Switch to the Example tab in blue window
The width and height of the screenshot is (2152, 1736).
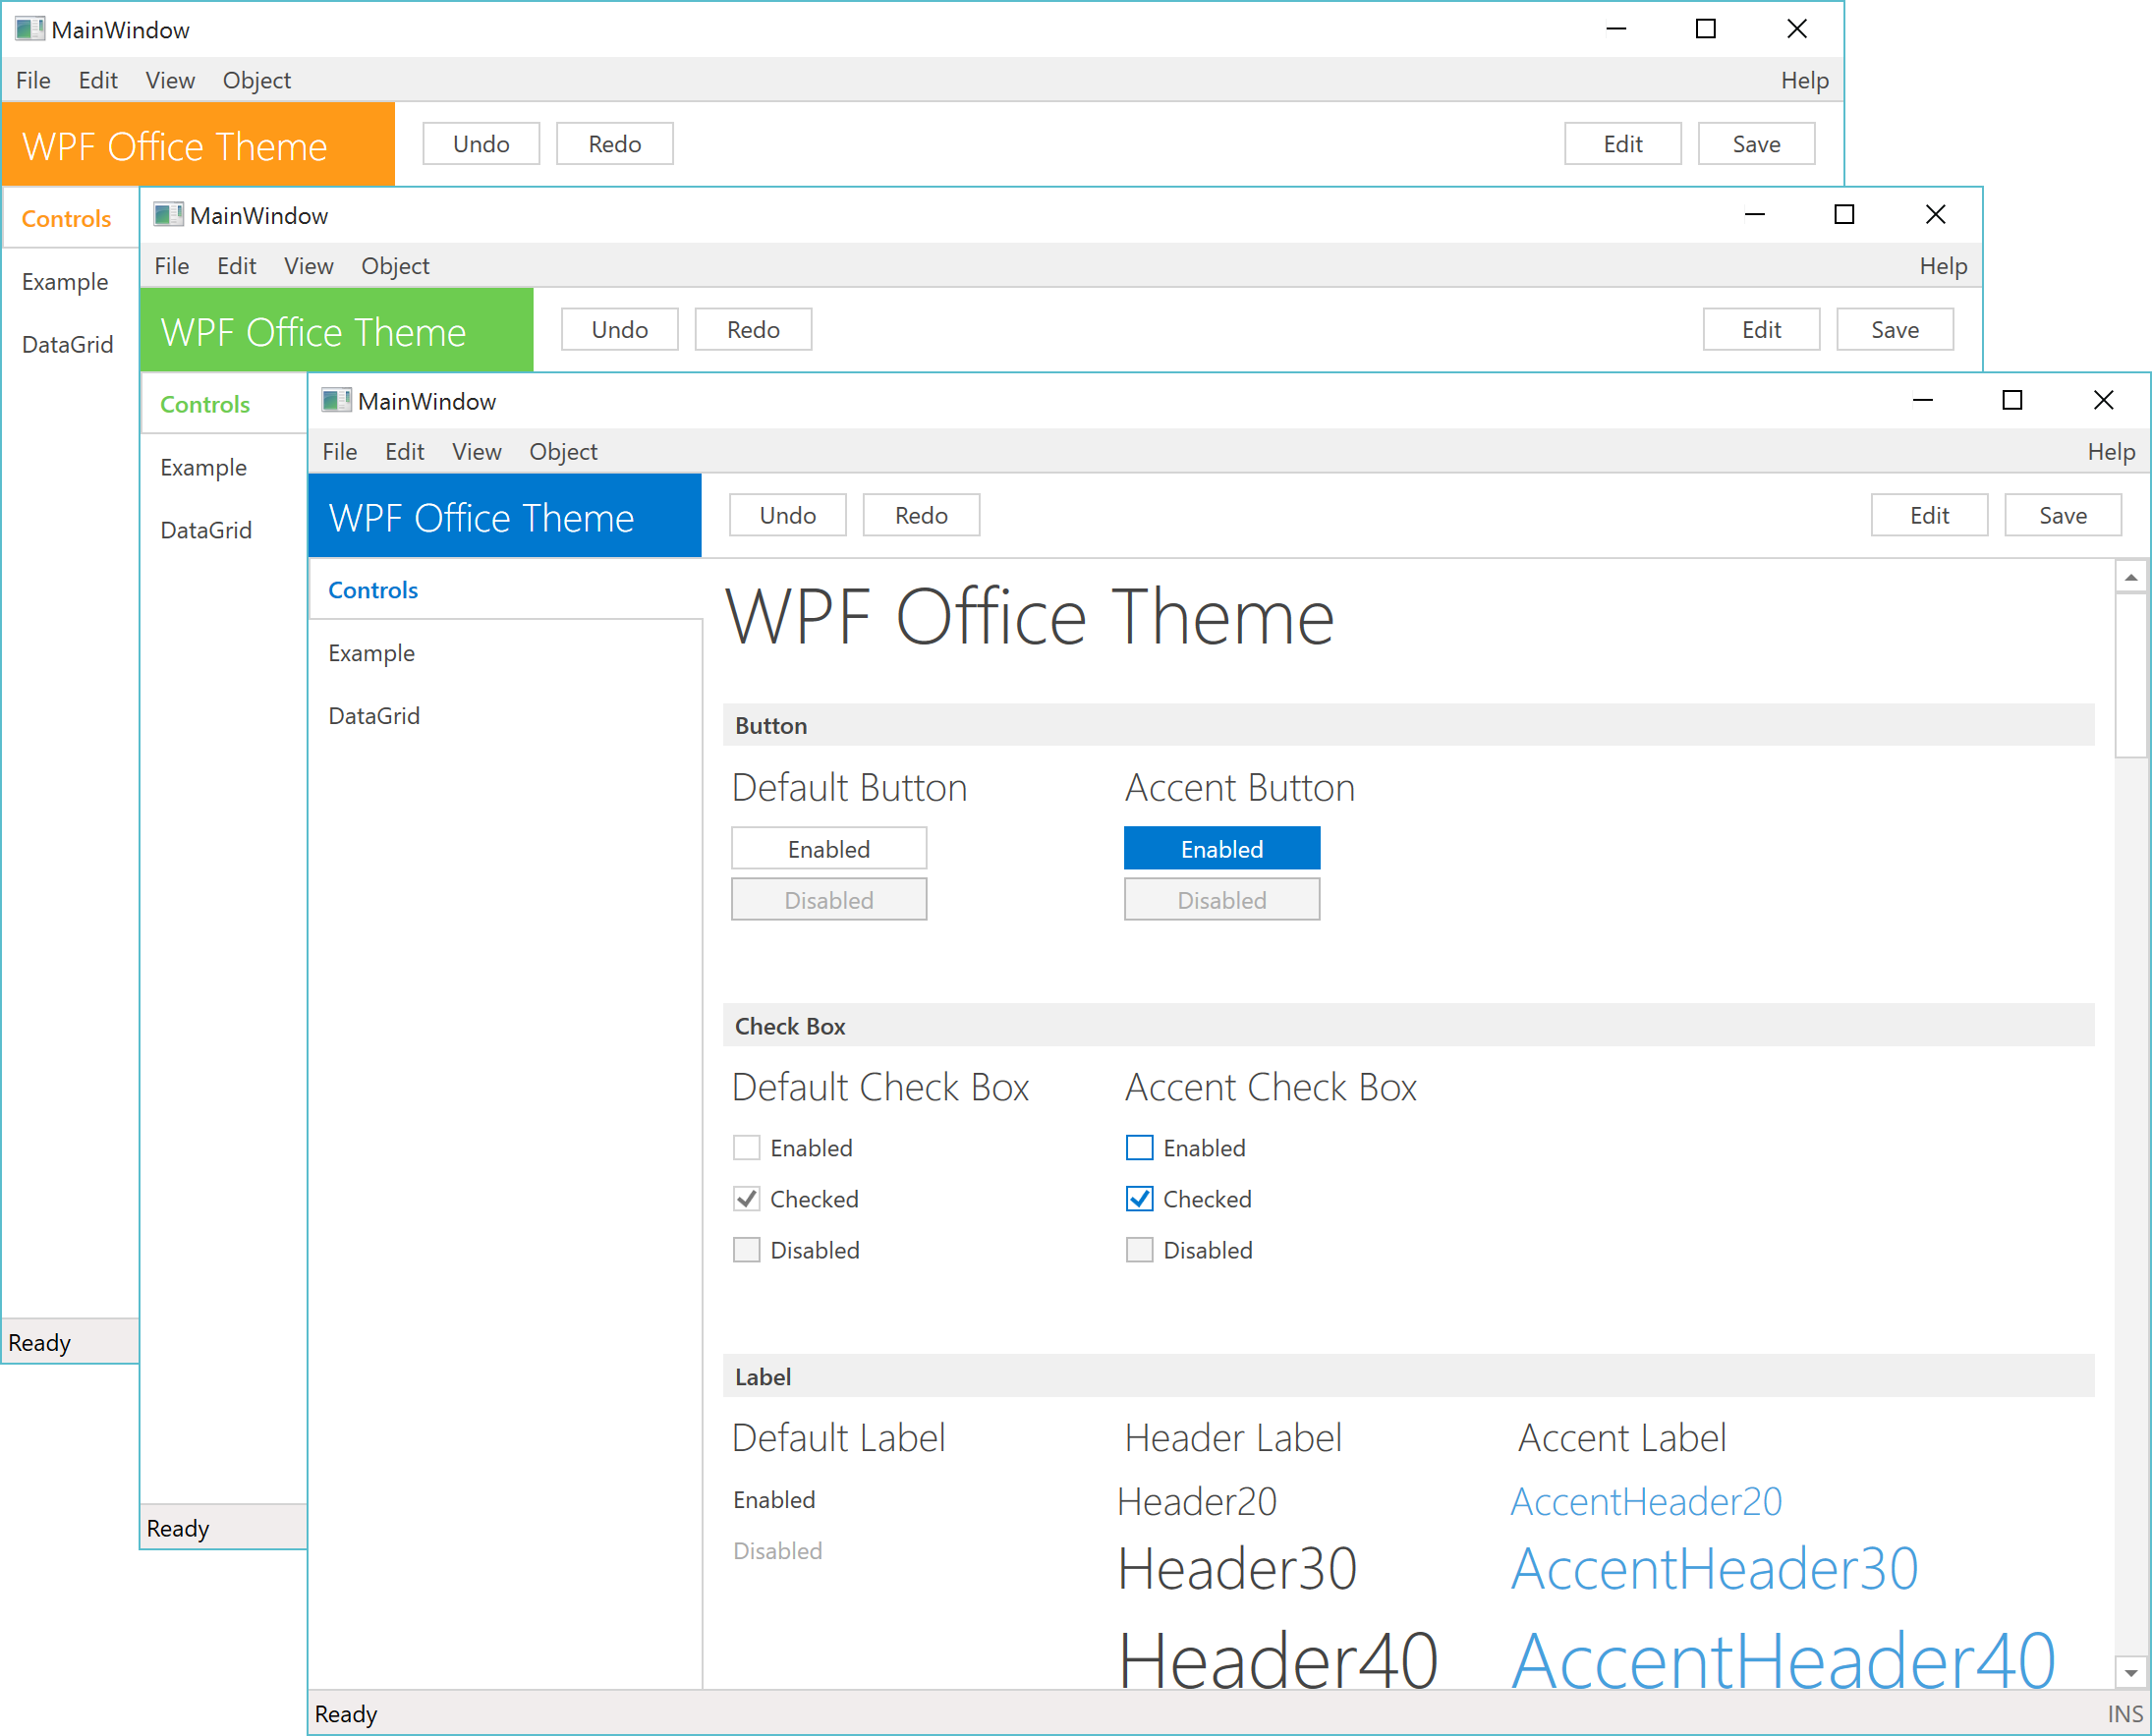pyautogui.click(x=371, y=654)
